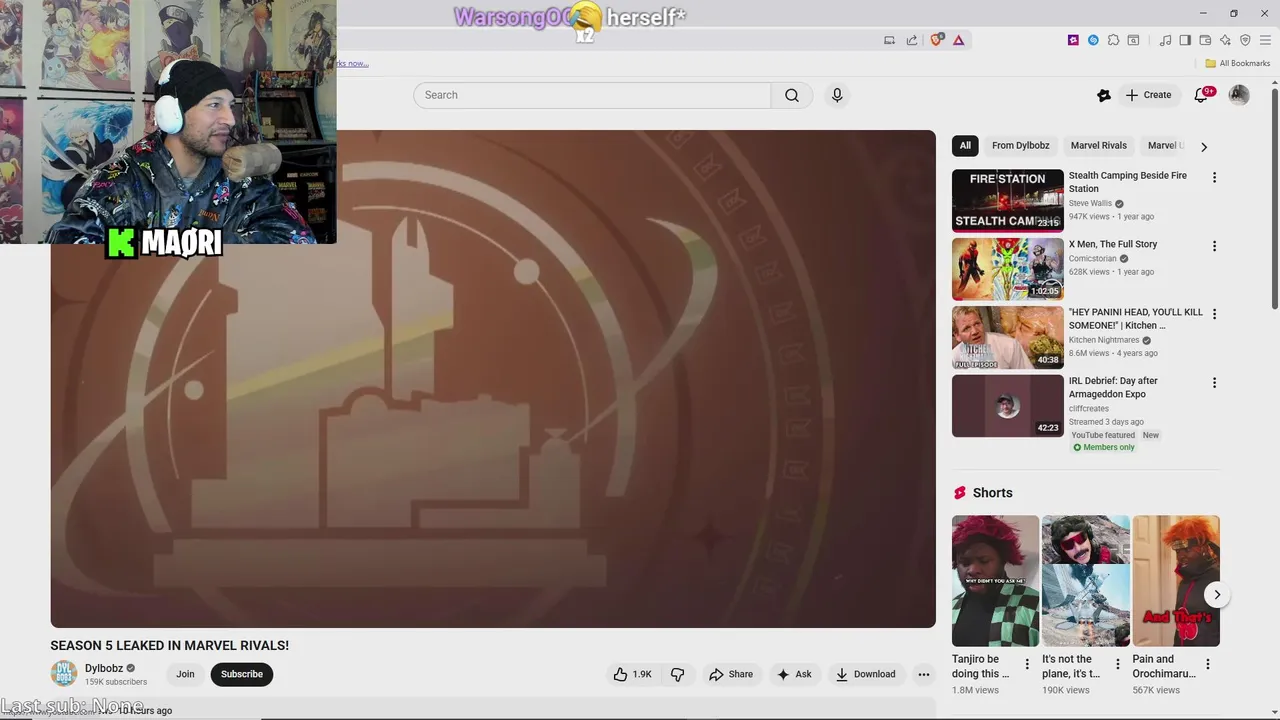This screenshot has height=720, width=1280.
Task: Open X Men Full Story thumbnail
Action: (1008, 269)
